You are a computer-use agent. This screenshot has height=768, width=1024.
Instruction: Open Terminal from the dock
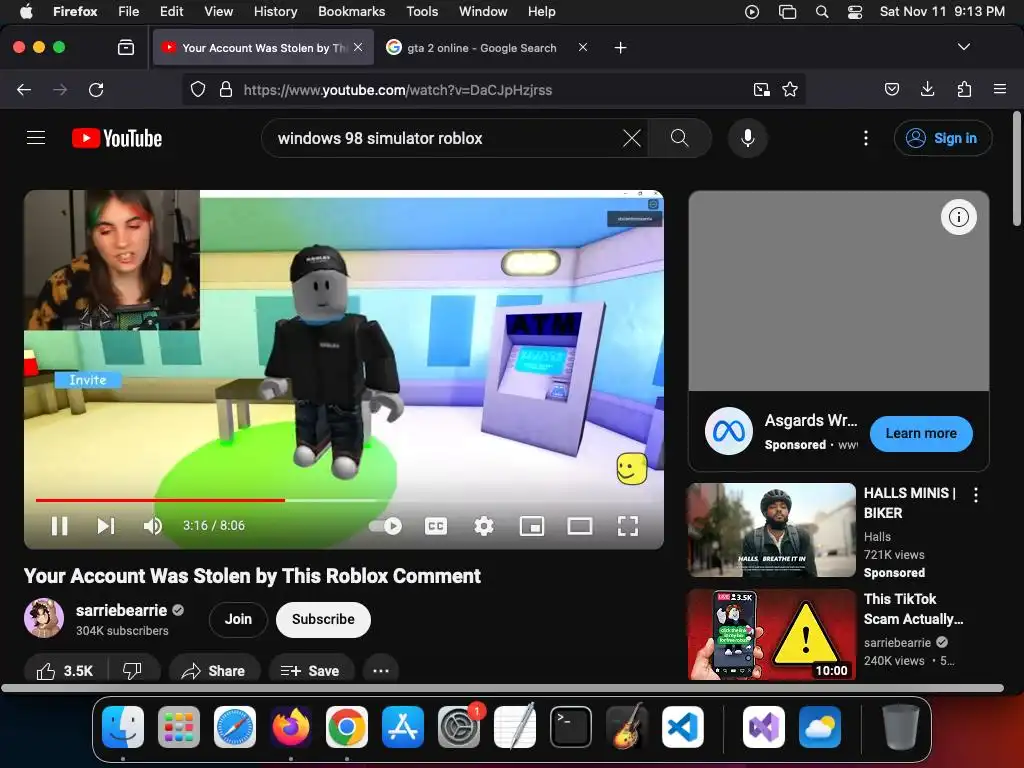click(x=571, y=727)
